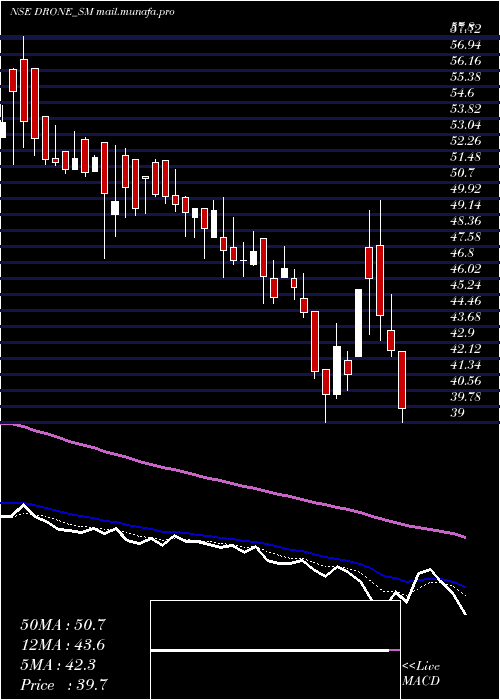Click the 44.46 price axis label
500x700 pixels.
click(x=466, y=301)
